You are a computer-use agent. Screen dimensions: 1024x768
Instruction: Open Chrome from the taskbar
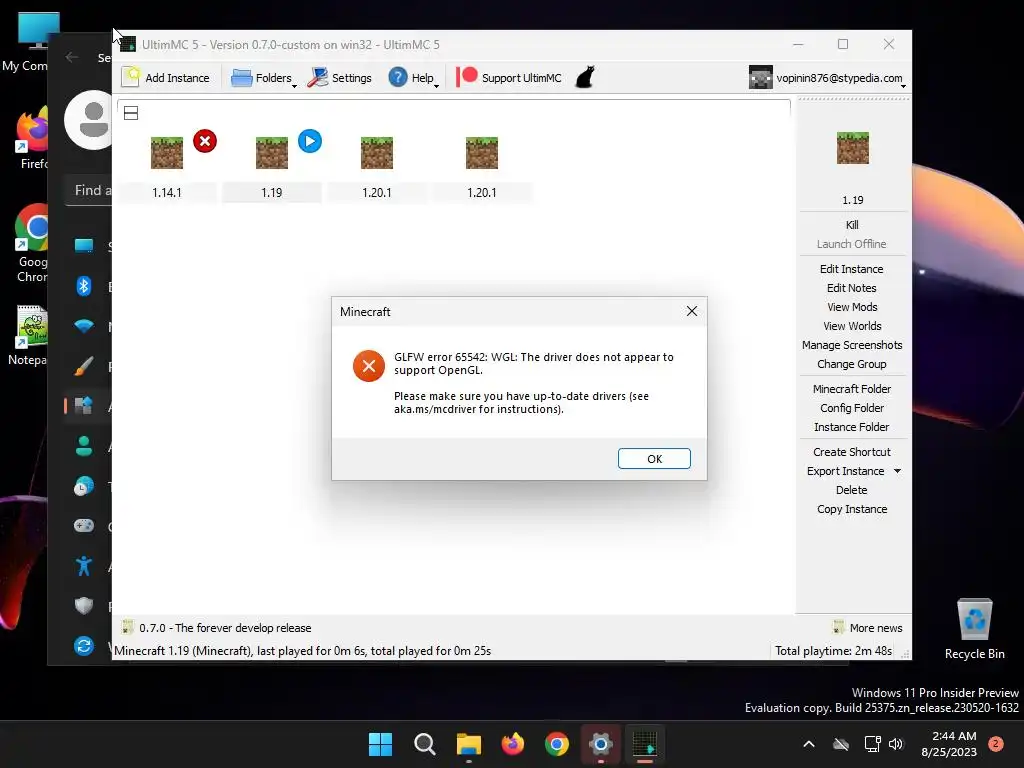(x=556, y=744)
